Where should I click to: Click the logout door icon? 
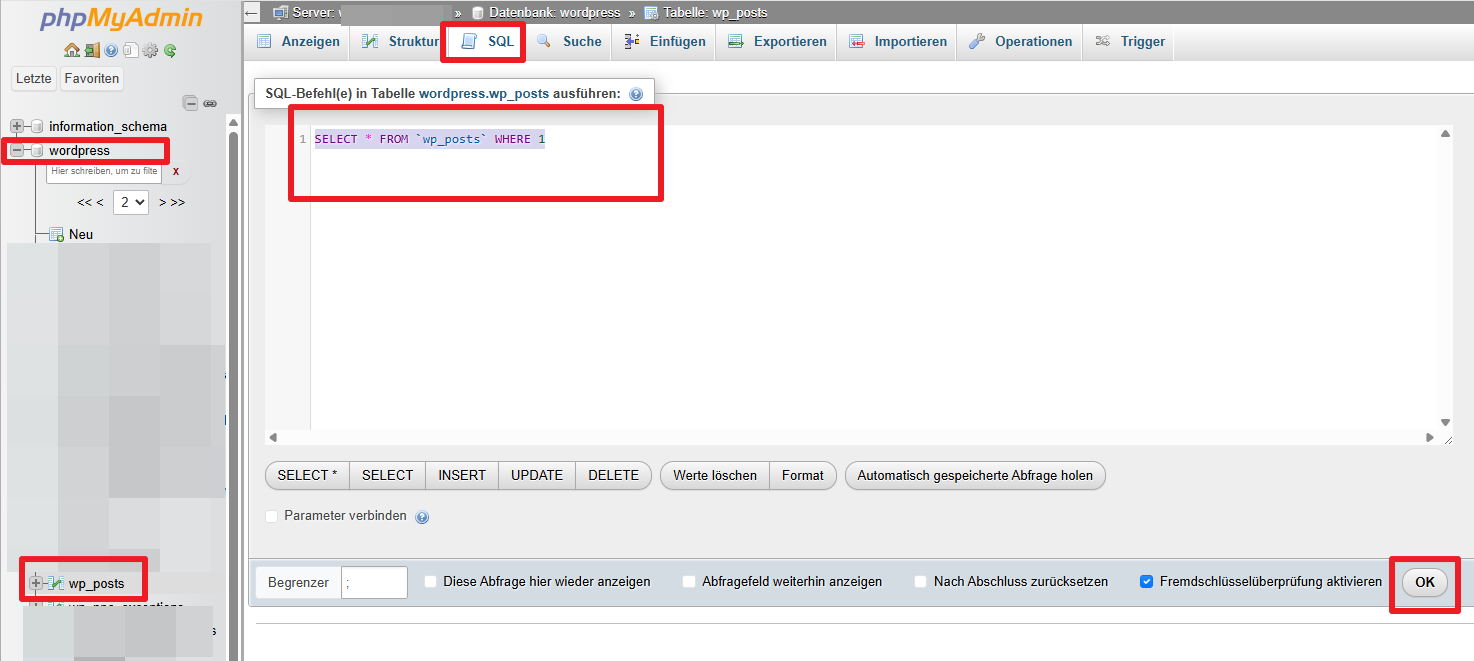(91, 50)
